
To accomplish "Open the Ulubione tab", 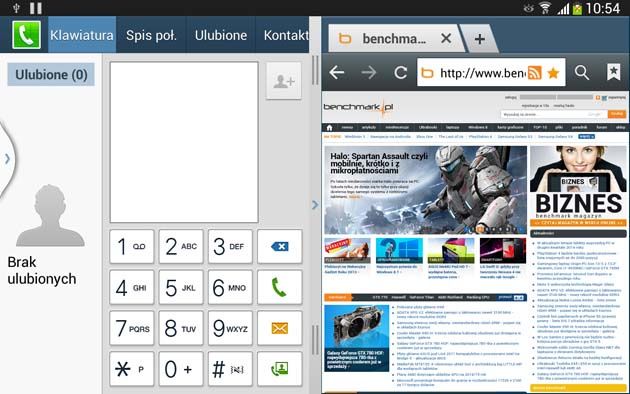I will coord(221,35).
